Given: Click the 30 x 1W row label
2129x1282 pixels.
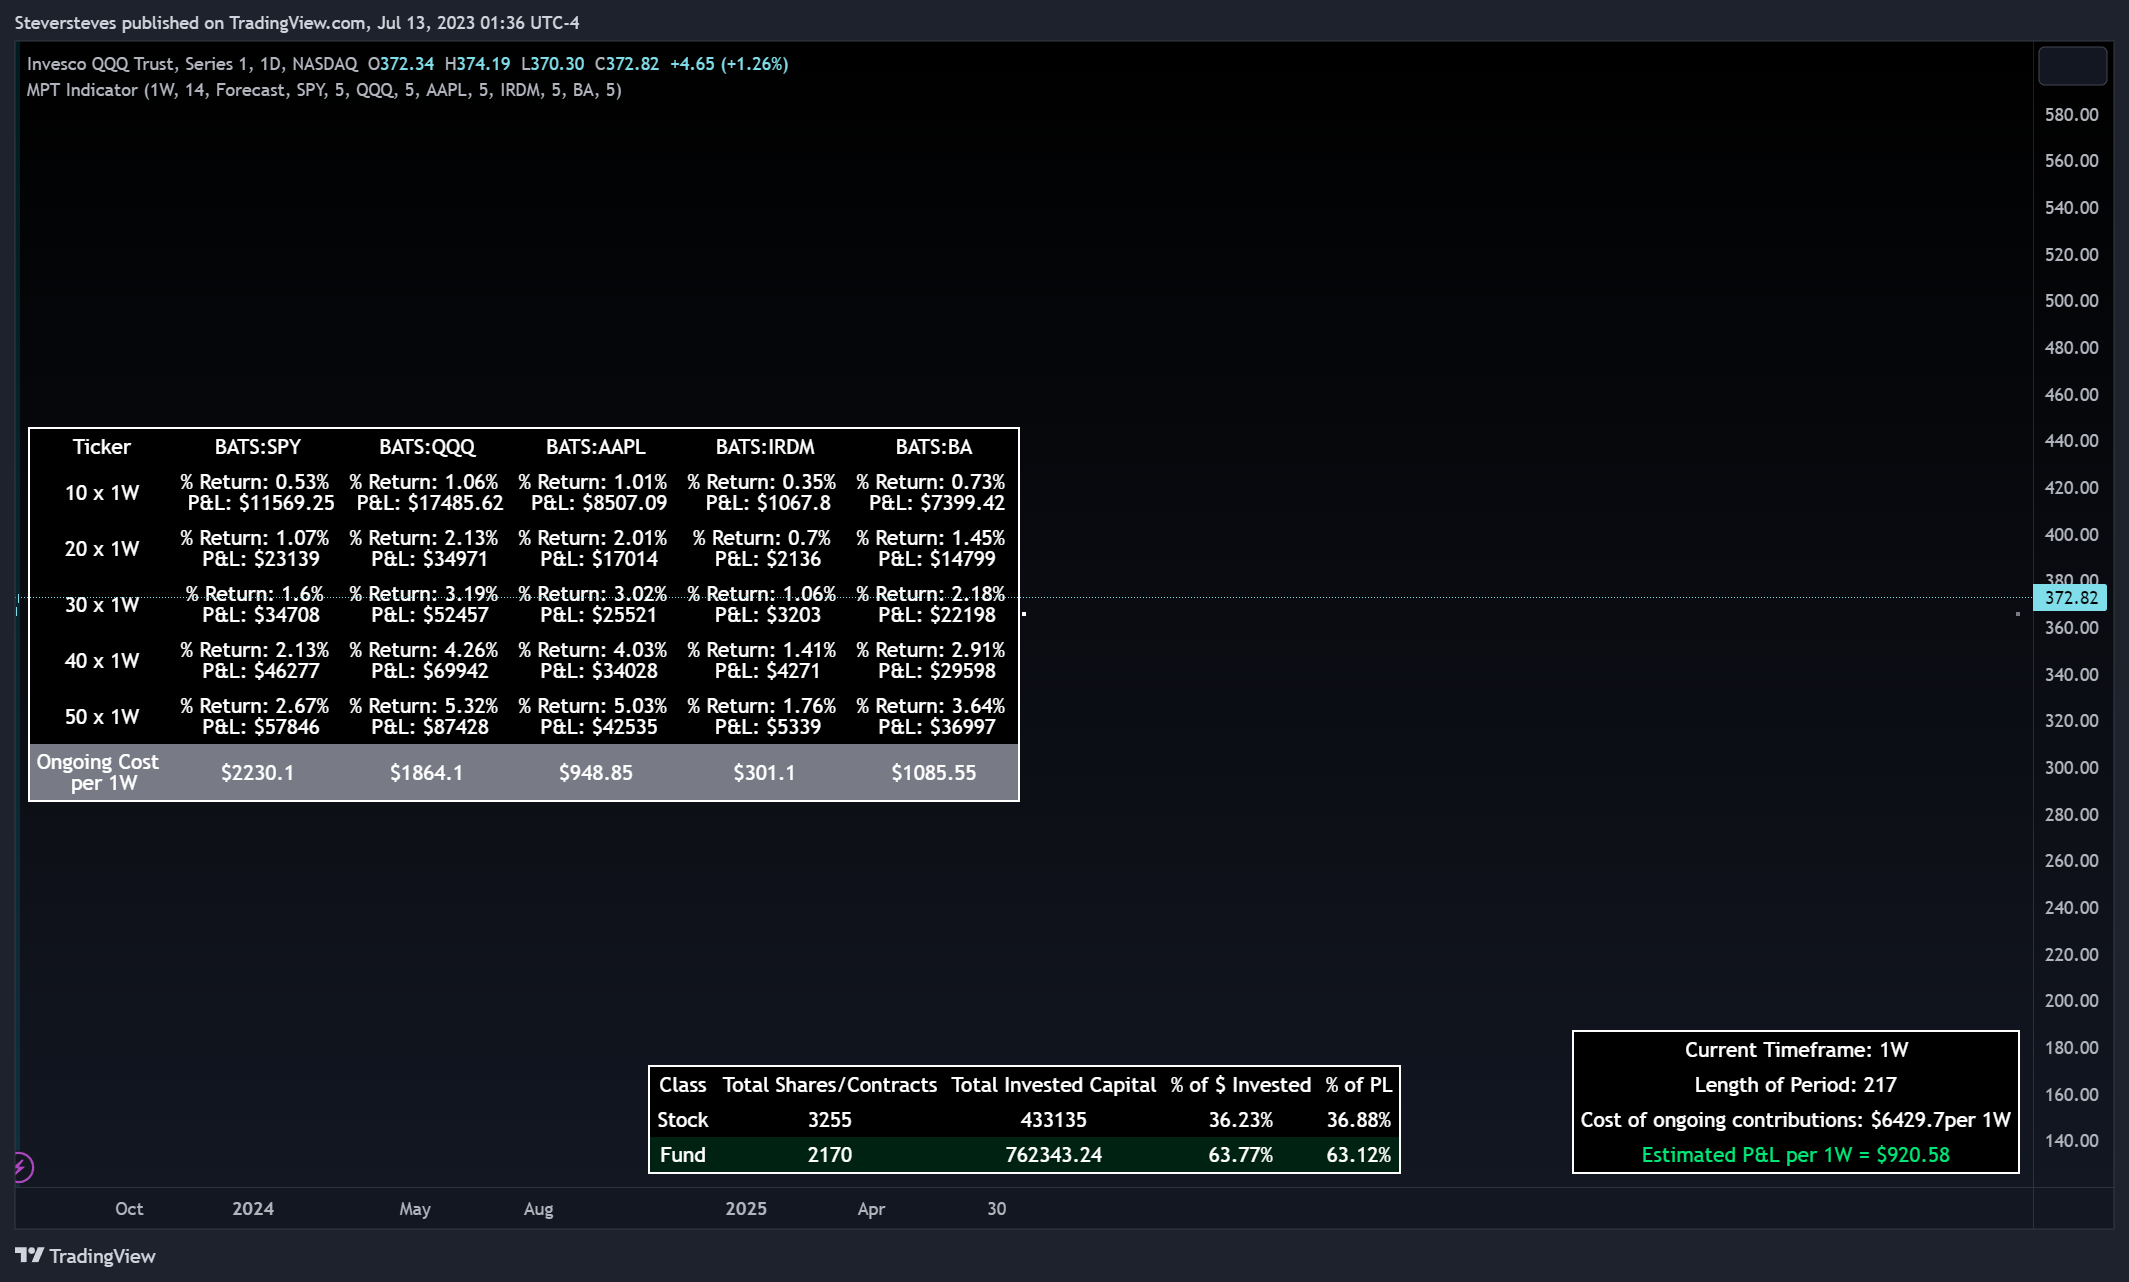Looking at the screenshot, I should (x=102, y=605).
